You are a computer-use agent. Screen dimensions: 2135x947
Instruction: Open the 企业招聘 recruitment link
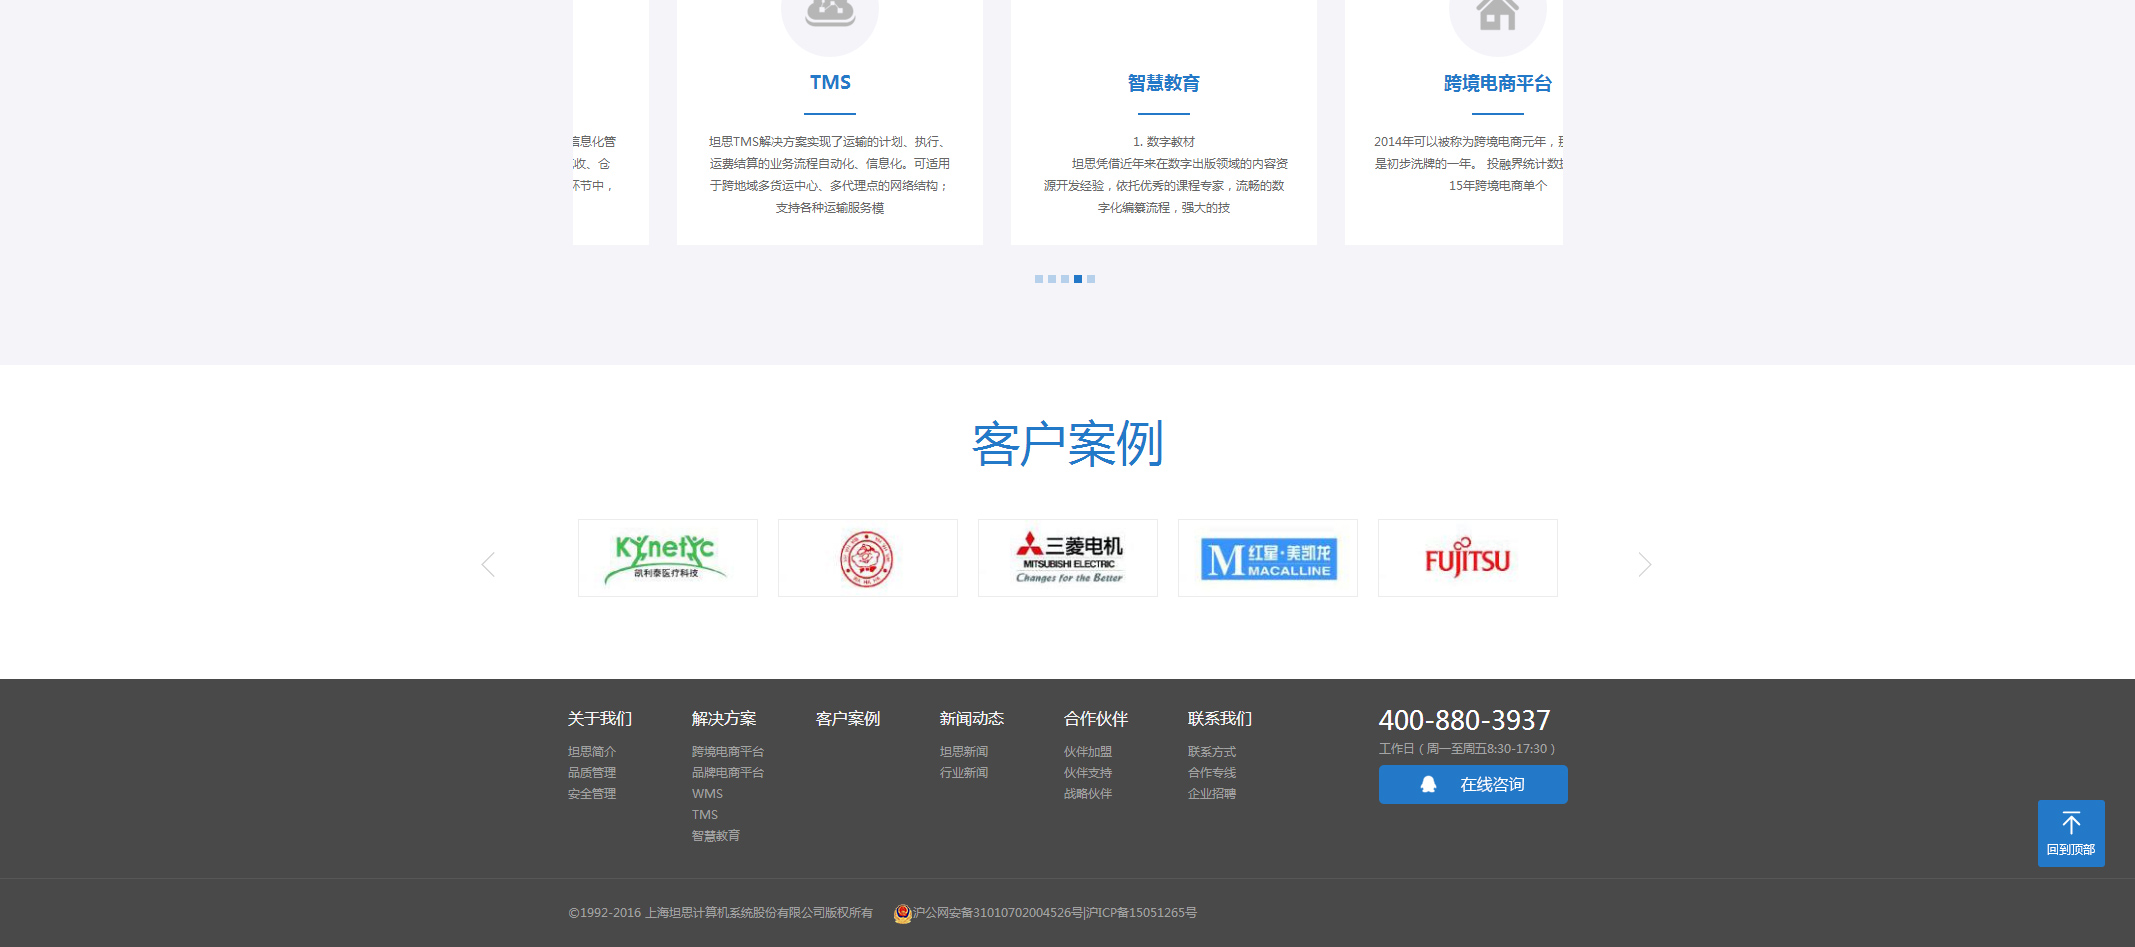point(1211,794)
